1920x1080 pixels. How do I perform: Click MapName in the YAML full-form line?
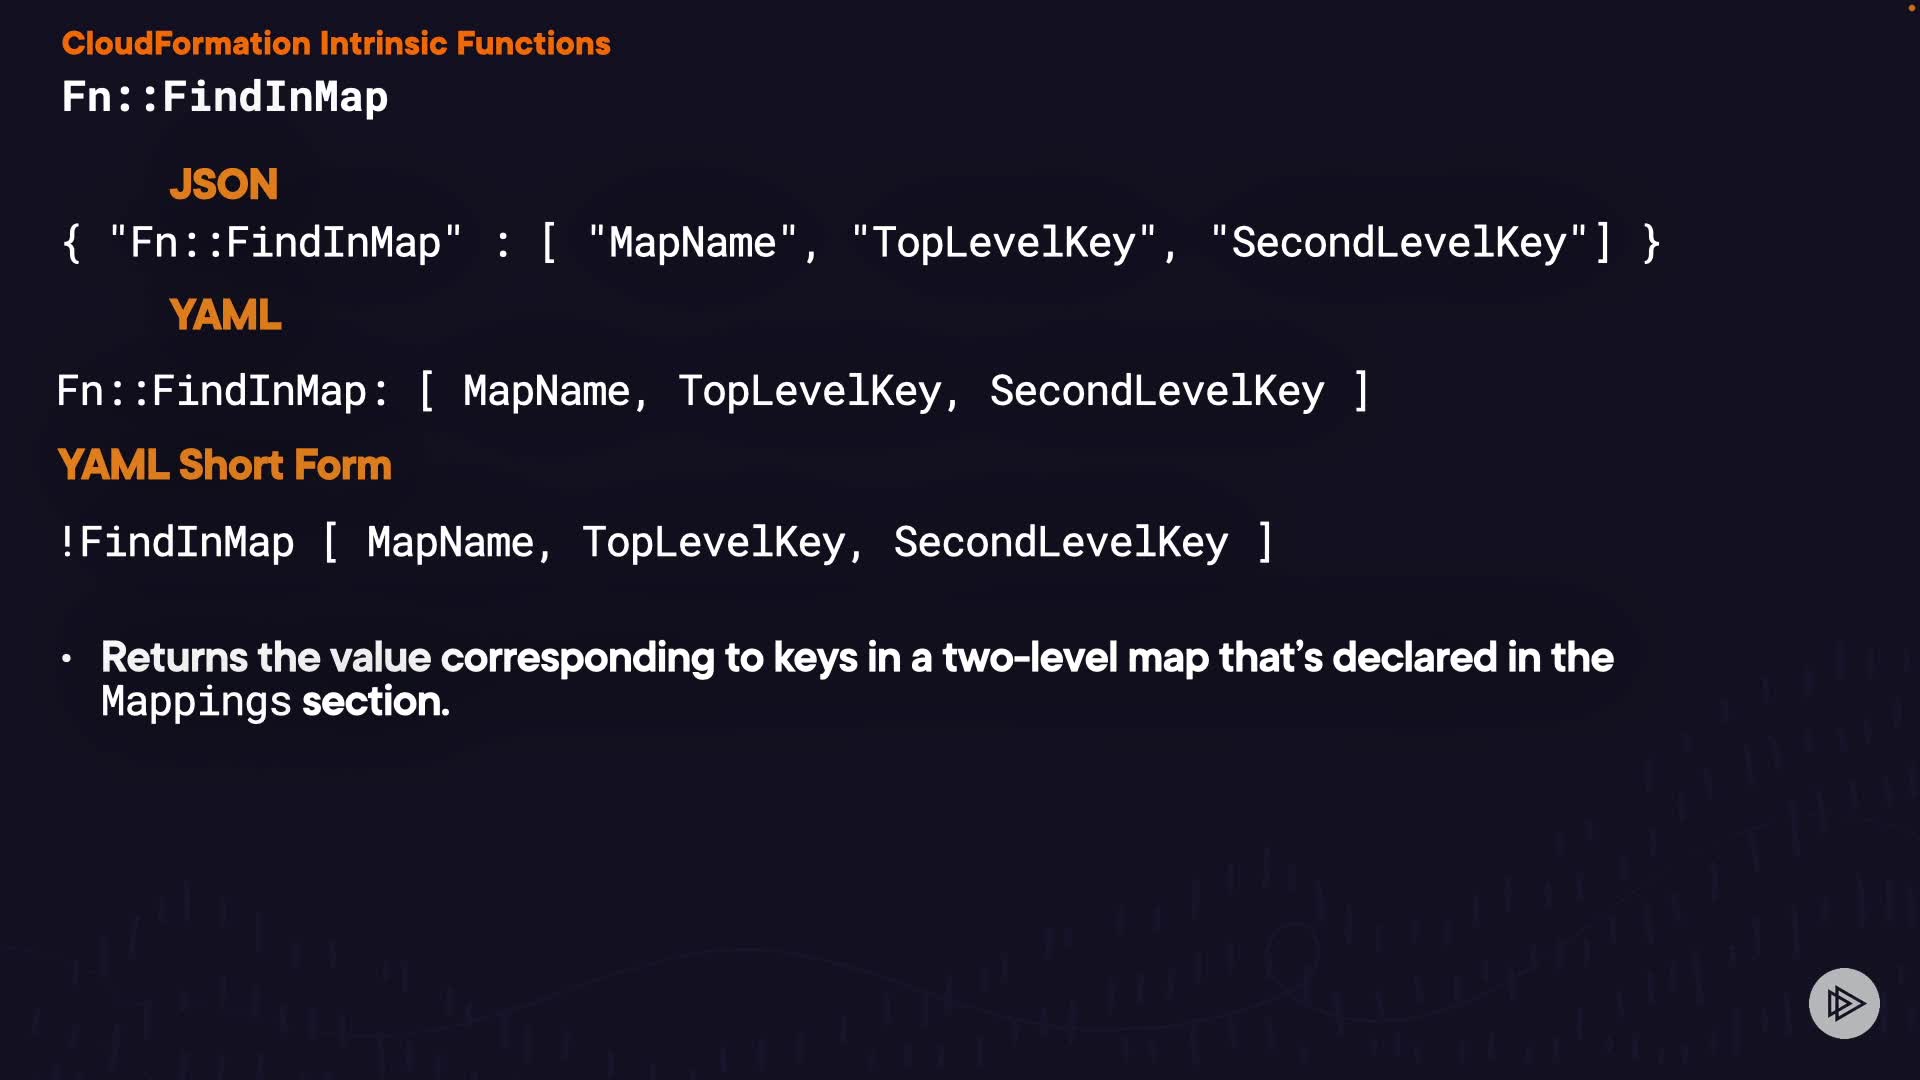pyautogui.click(x=546, y=391)
